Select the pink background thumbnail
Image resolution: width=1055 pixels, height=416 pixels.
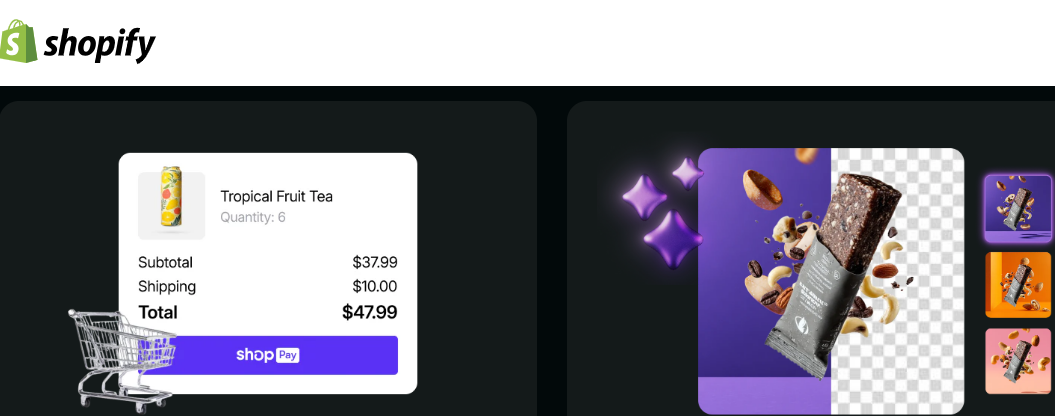[x=1018, y=361]
